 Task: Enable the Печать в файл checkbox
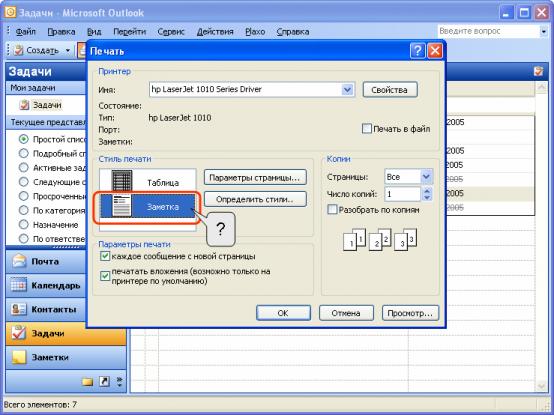(x=367, y=129)
